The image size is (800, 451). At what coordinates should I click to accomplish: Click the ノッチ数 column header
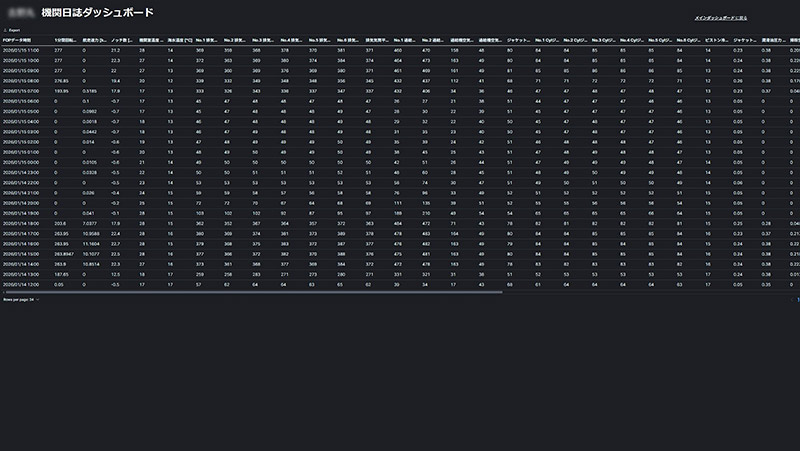(x=121, y=40)
